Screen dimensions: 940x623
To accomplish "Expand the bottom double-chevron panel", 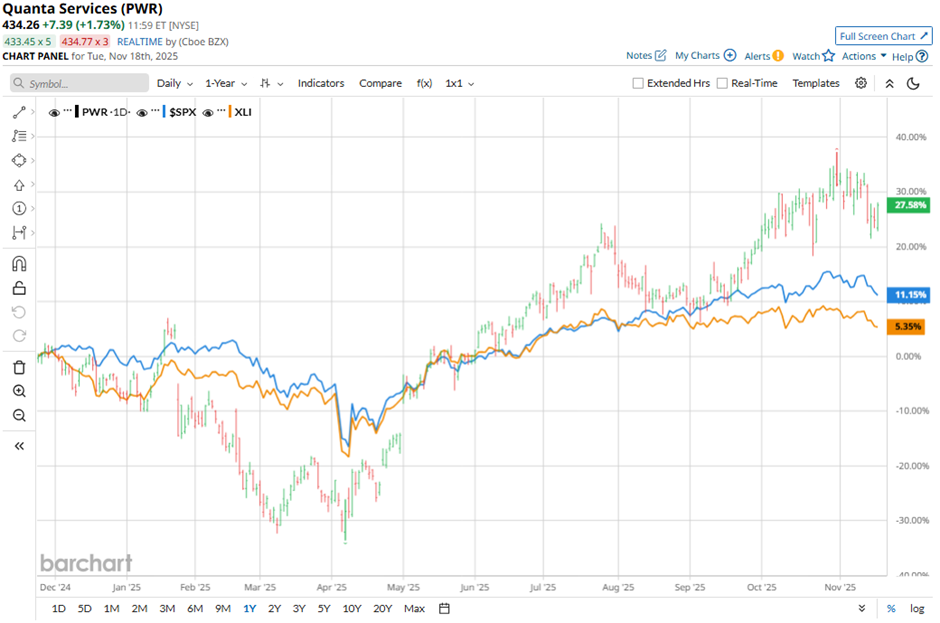I will pos(861,609).
